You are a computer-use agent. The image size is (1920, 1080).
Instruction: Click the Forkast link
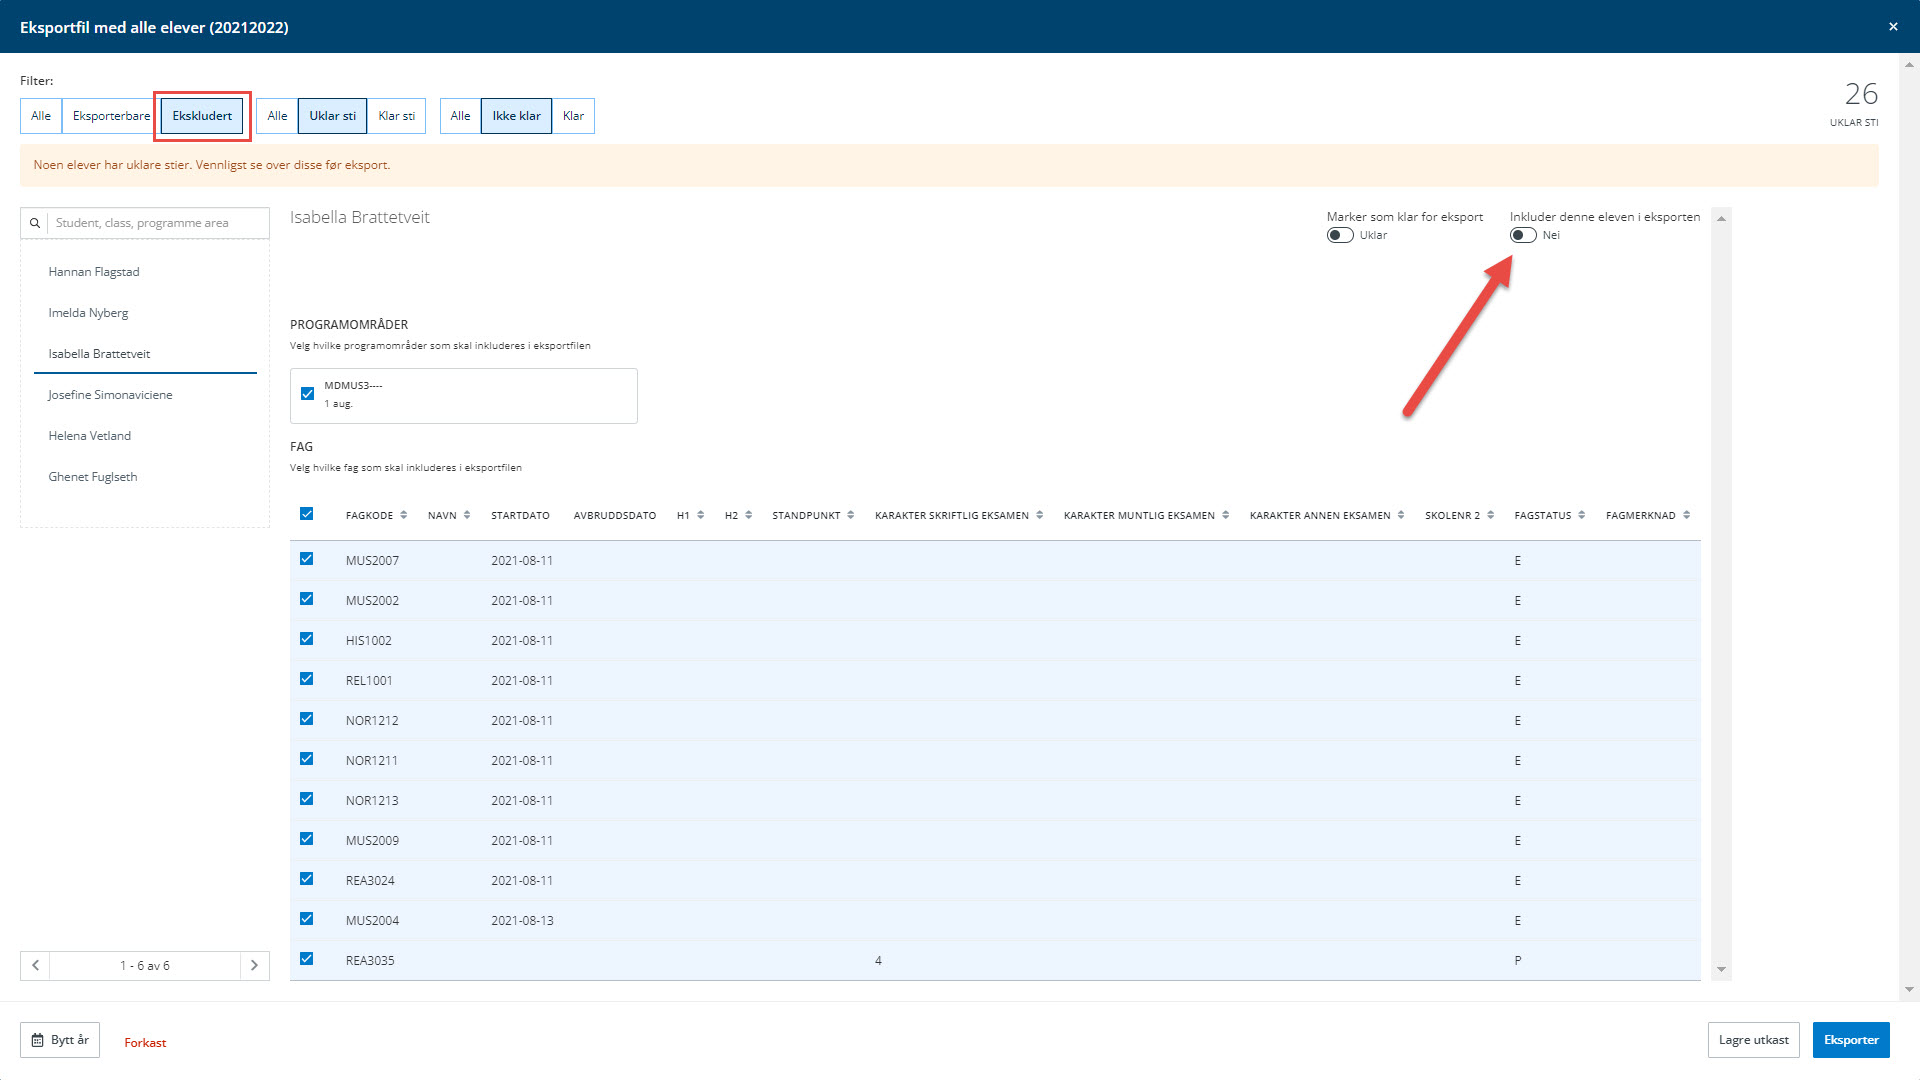click(x=145, y=1043)
